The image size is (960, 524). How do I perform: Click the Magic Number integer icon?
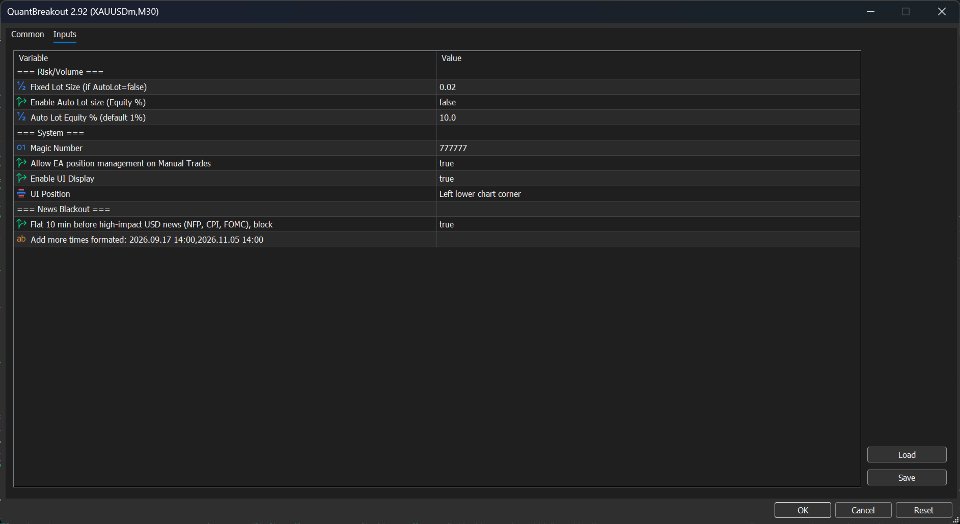tap(21, 148)
